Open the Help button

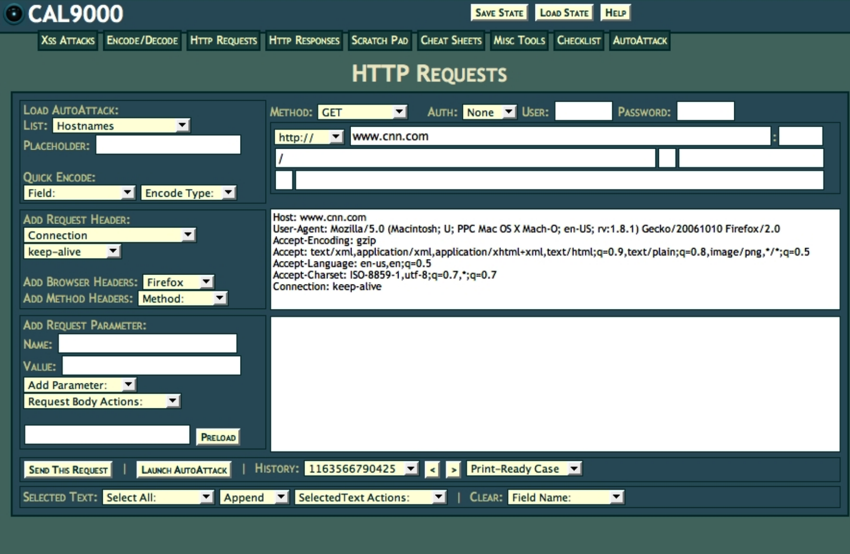point(615,13)
